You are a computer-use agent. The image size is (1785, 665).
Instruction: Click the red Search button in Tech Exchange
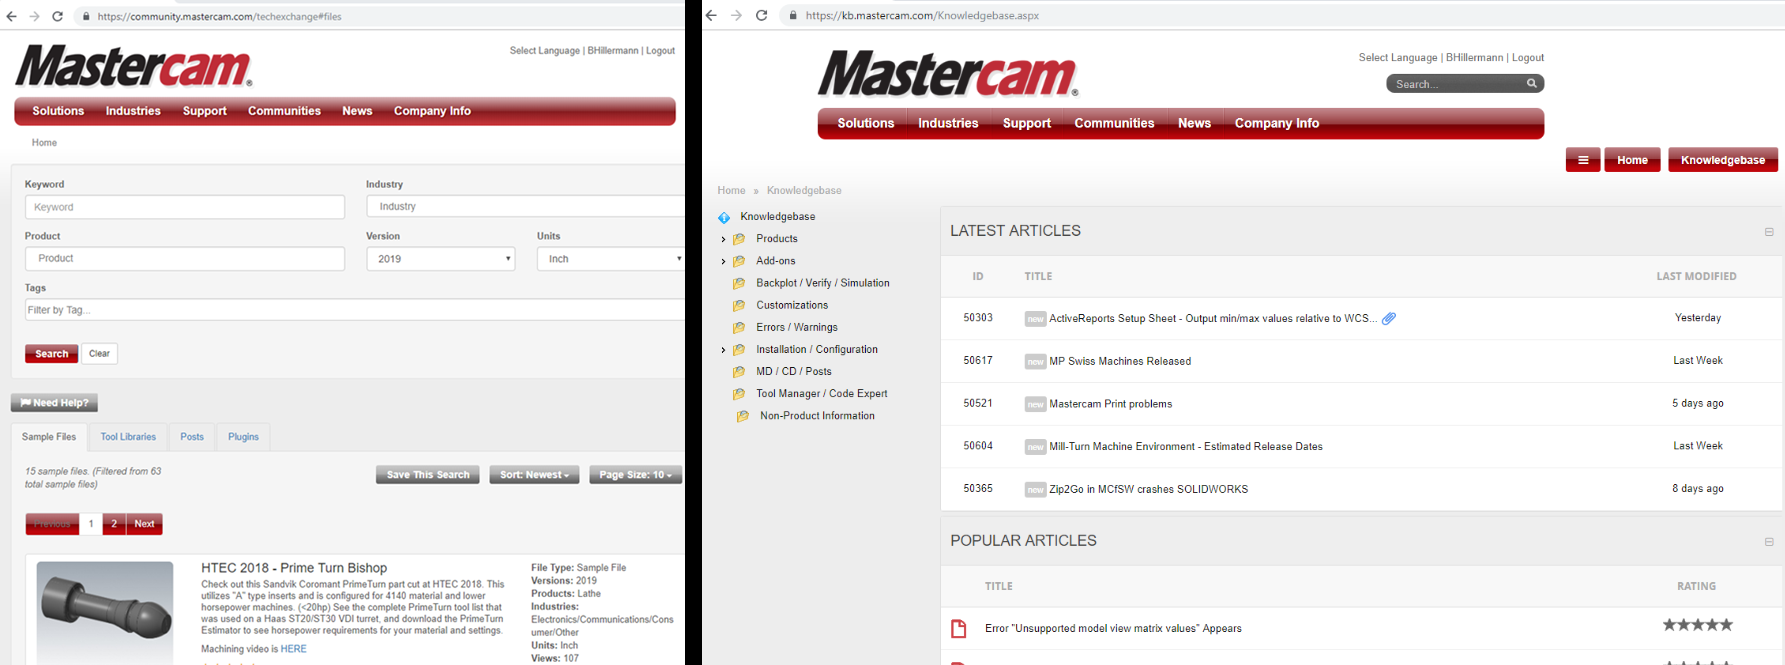52,354
